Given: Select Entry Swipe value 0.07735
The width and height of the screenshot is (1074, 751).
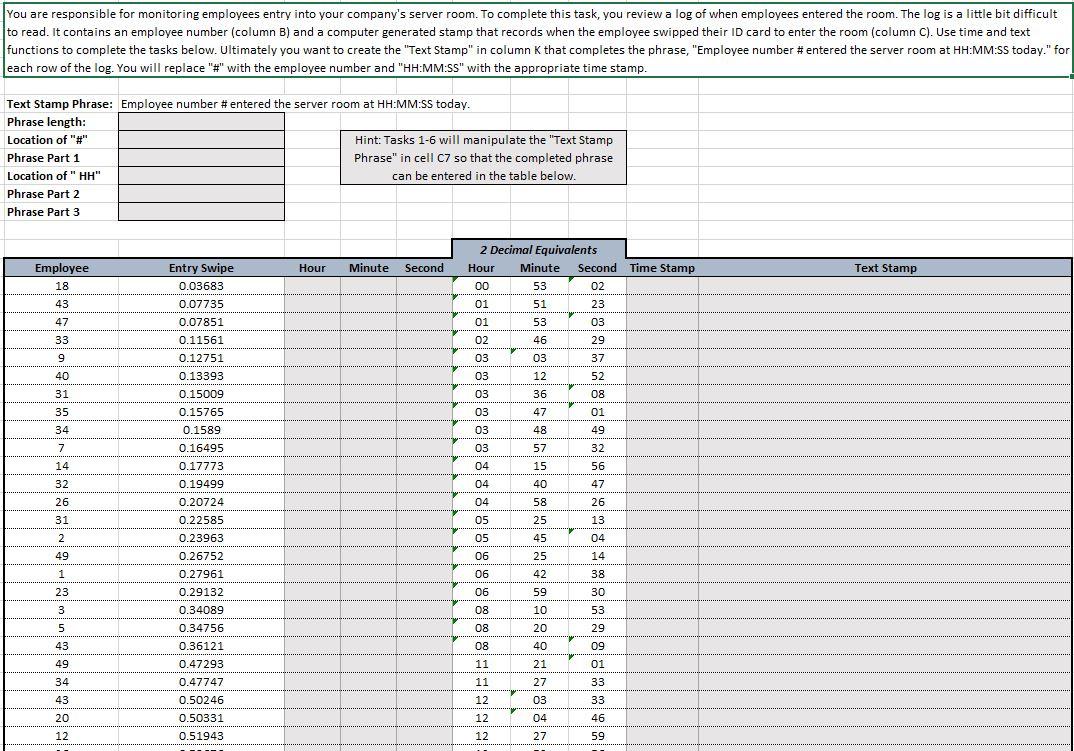Looking at the screenshot, I should click(x=201, y=304).
